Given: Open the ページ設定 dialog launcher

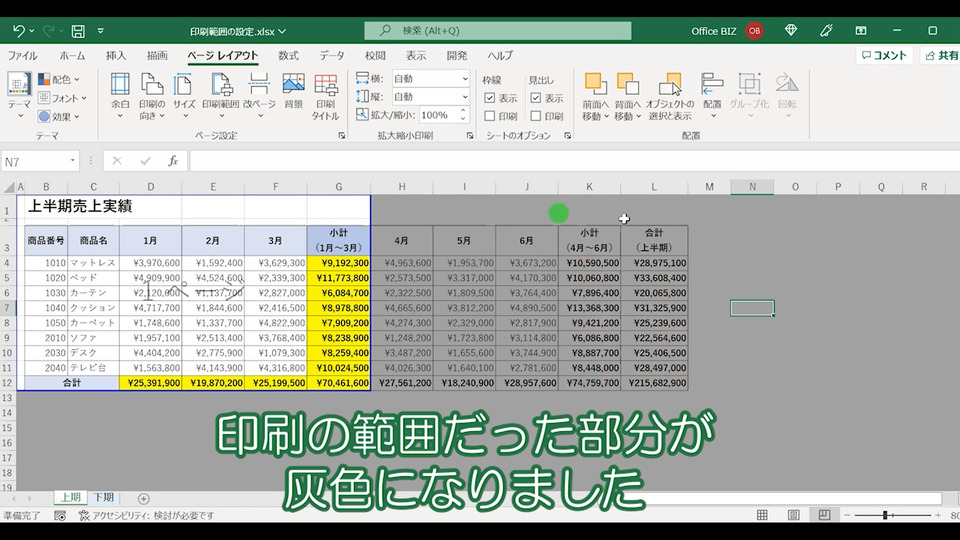Looking at the screenshot, I should point(342,135).
